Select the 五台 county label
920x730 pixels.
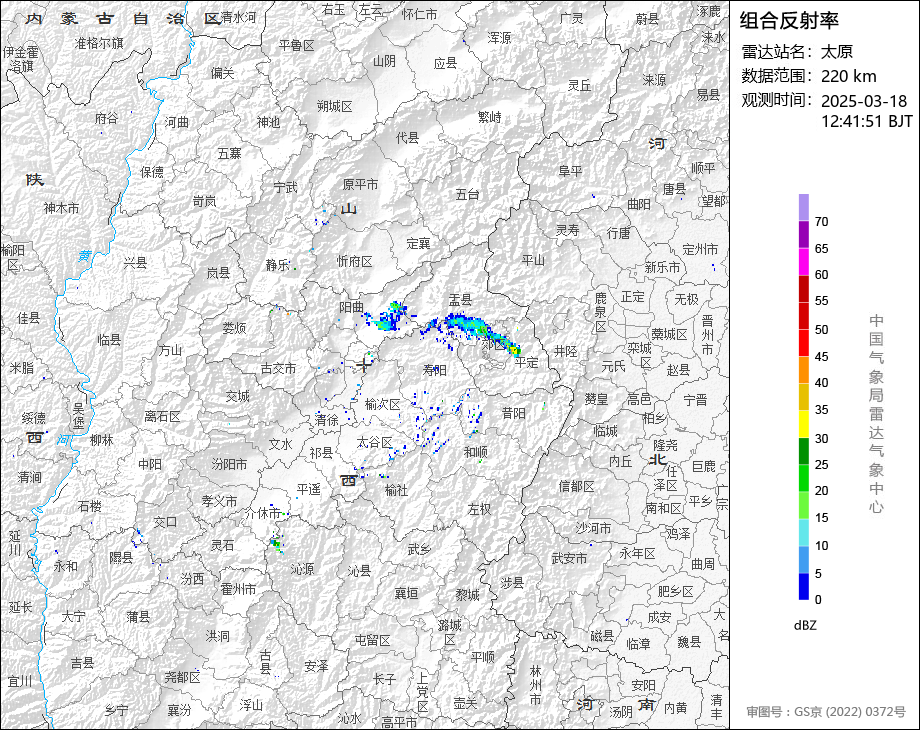point(467,194)
